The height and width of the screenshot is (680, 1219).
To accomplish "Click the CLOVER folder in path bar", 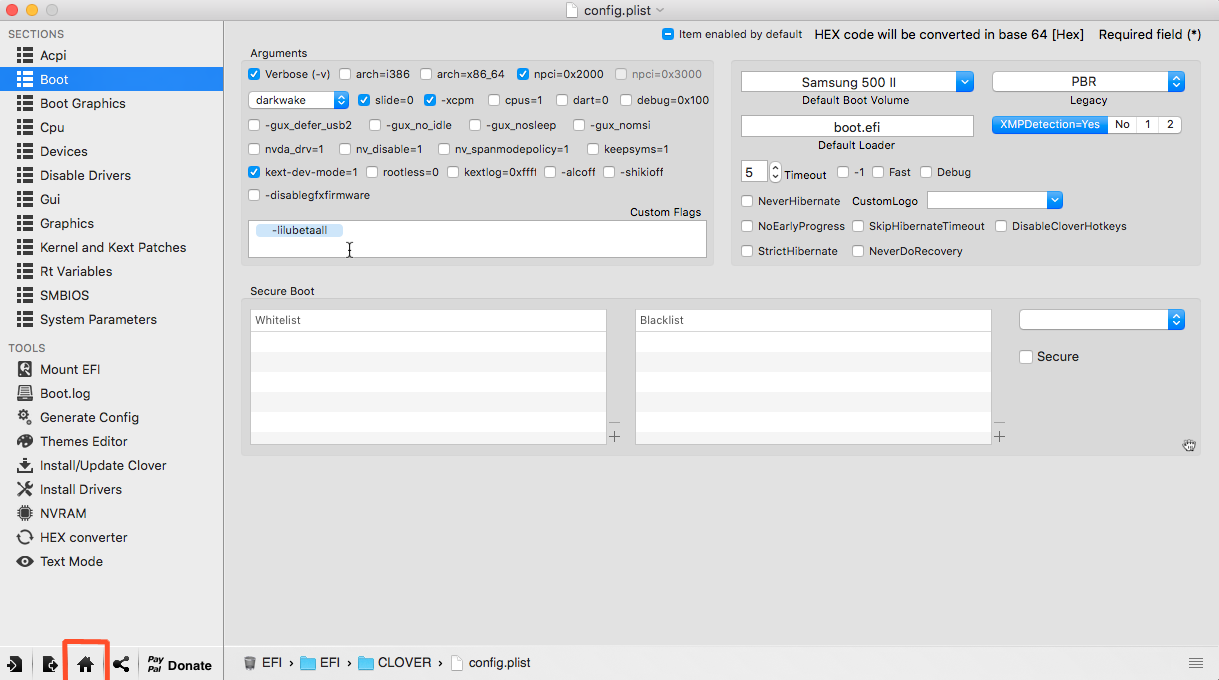I will pos(394,663).
